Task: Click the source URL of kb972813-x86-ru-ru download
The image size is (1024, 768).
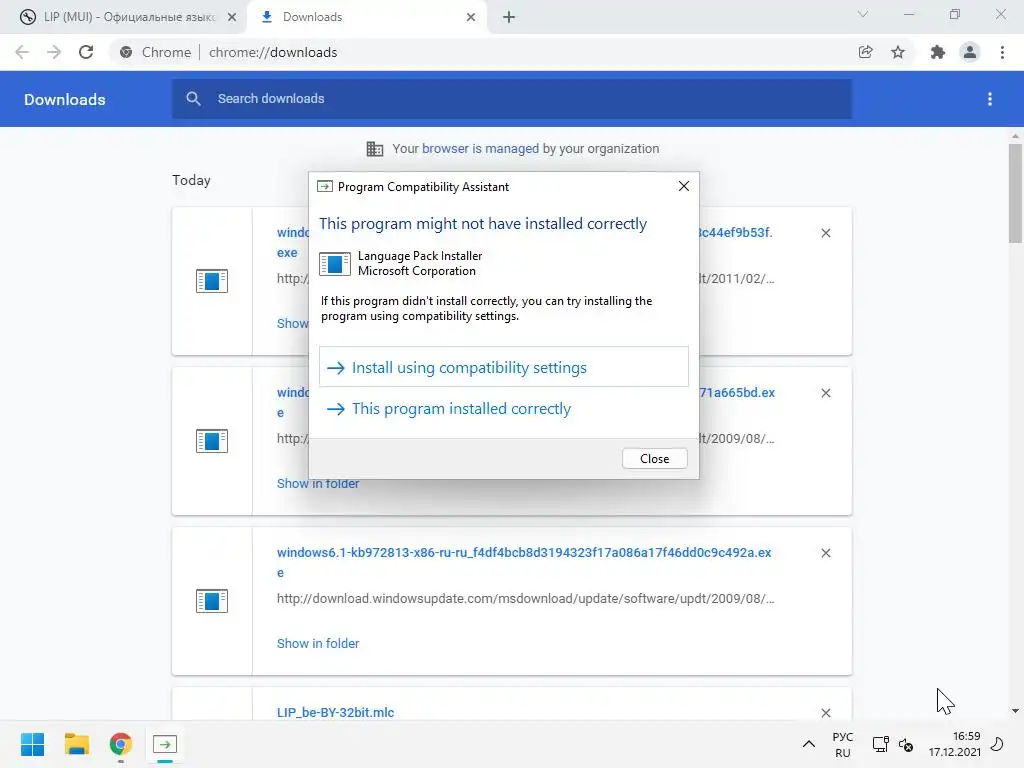Action: pos(525,598)
